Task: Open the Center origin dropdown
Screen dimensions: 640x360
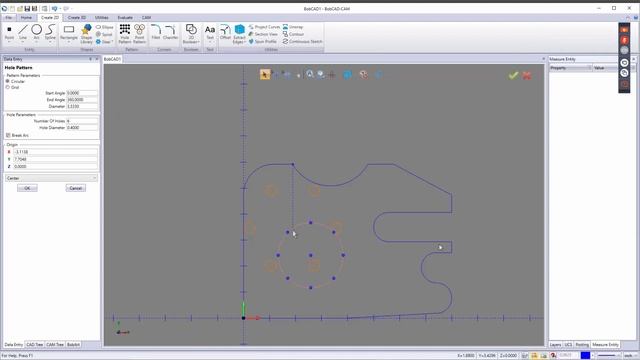Action: (x=51, y=178)
